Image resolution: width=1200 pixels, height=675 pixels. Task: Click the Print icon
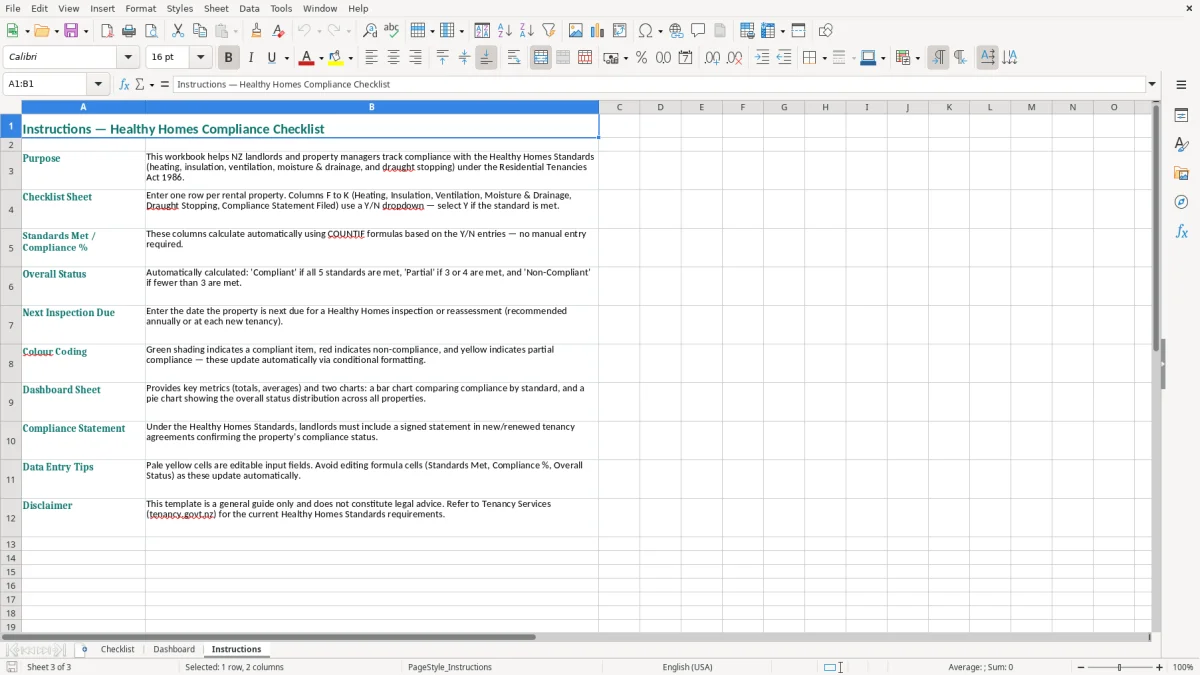(x=129, y=31)
